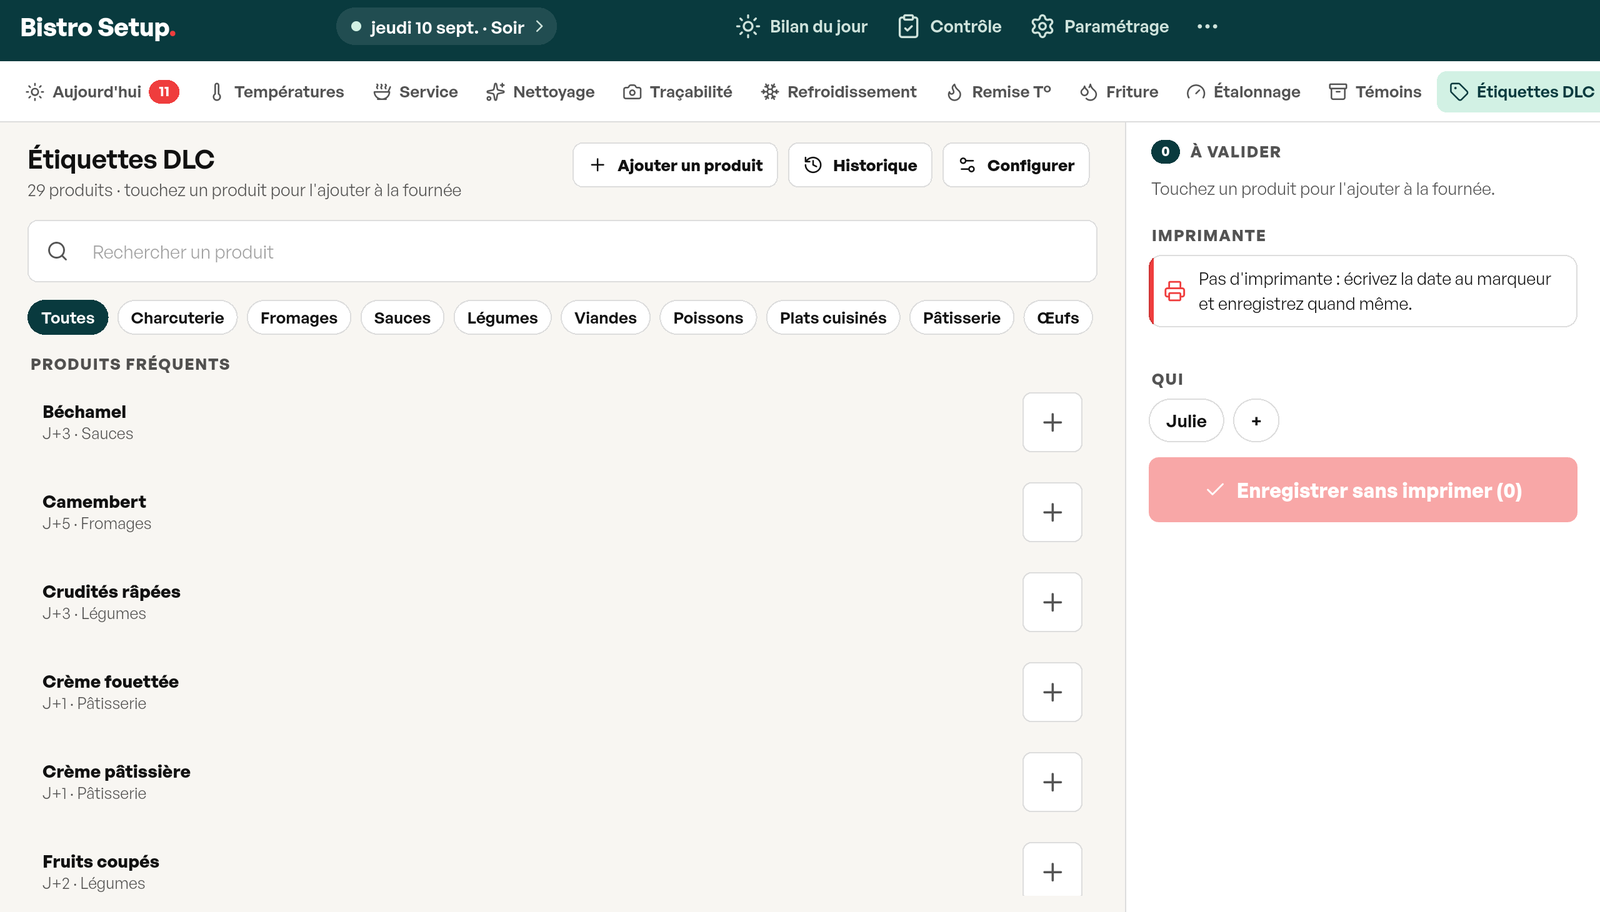Click Bistro Setup logo
Screen dimensions: 1600x912
coord(98,27)
